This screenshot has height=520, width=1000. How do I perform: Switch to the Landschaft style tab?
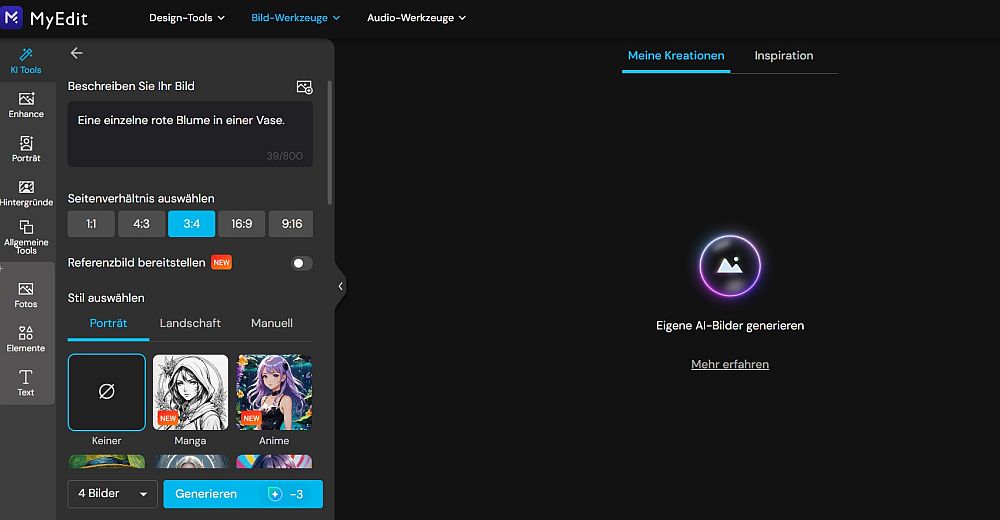190,323
